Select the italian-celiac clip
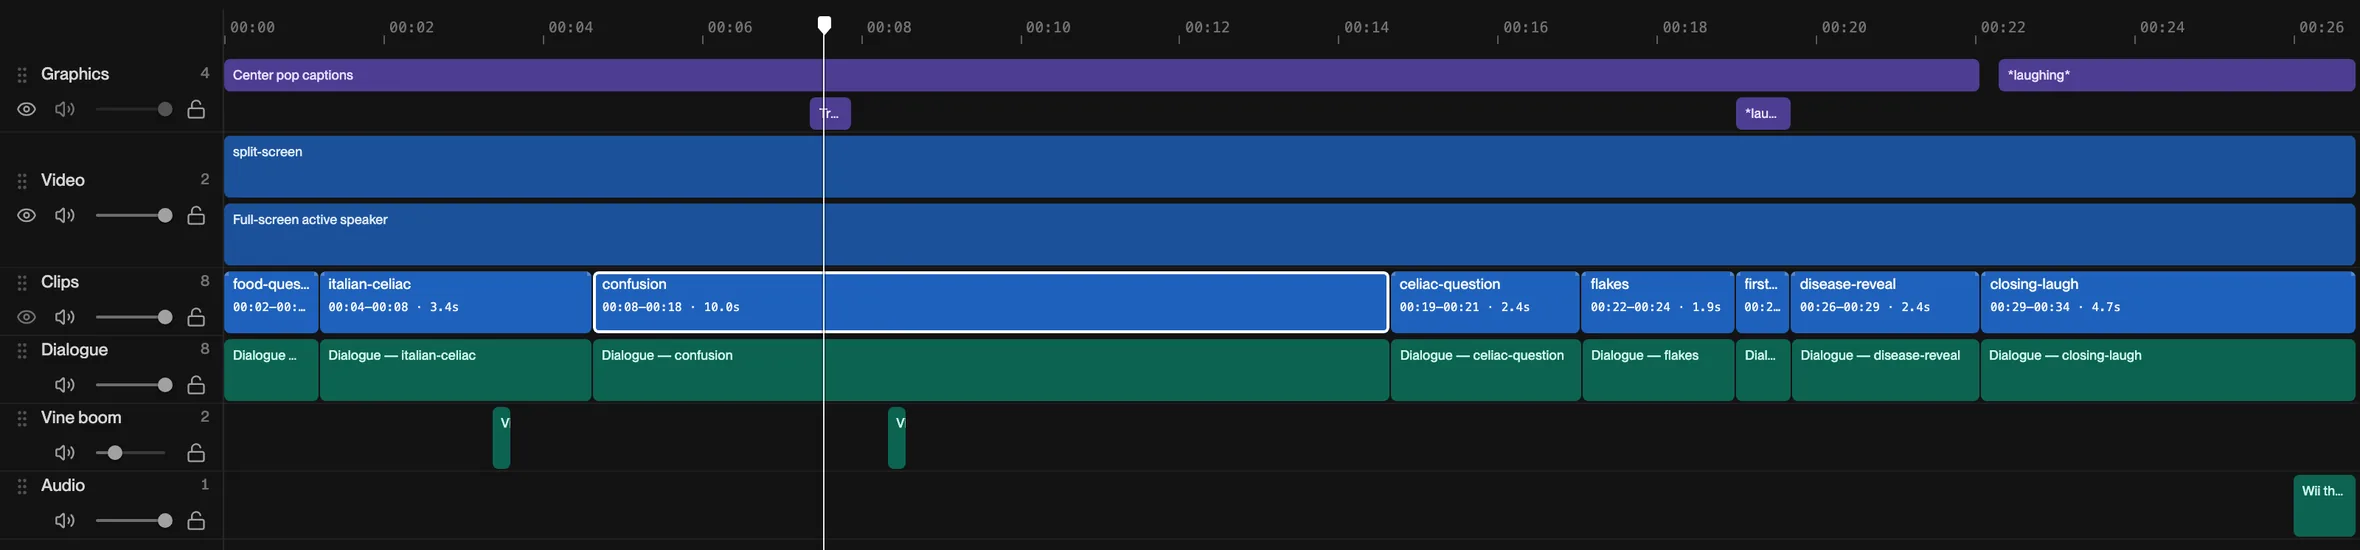Viewport: 2360px width, 550px height. [x=455, y=302]
